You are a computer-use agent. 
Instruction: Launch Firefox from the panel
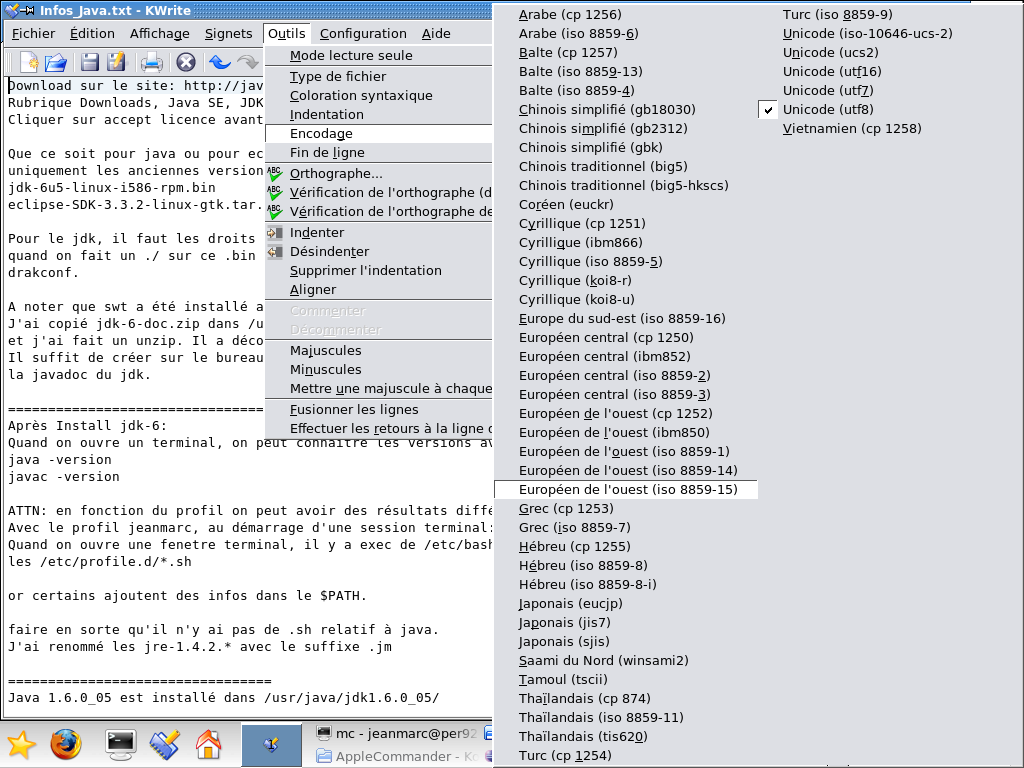[x=66, y=744]
